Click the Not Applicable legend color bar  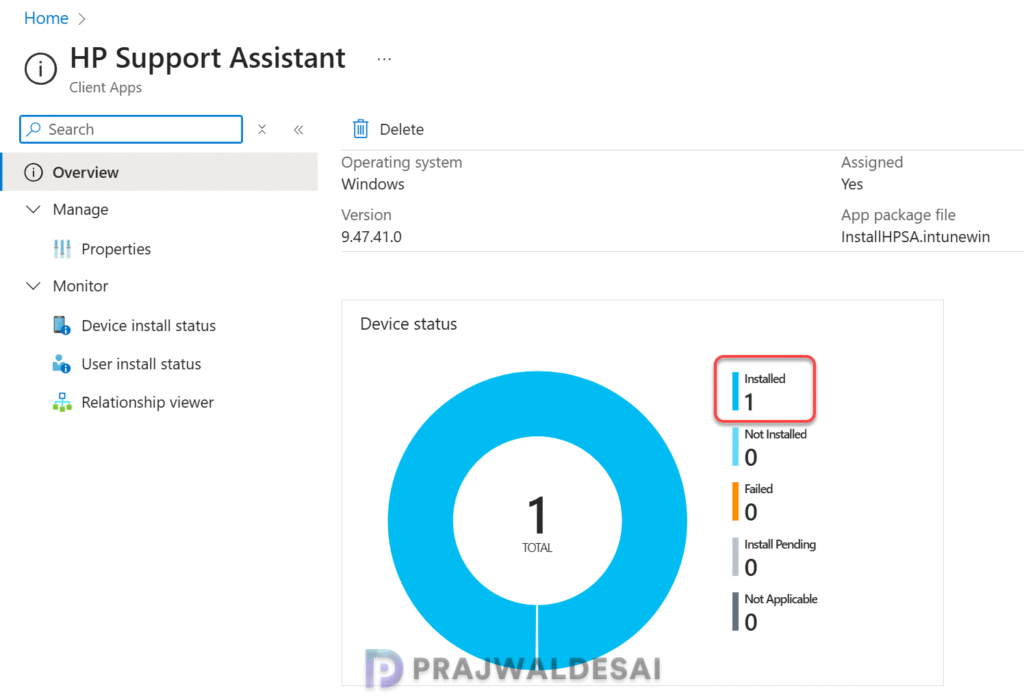(735, 612)
